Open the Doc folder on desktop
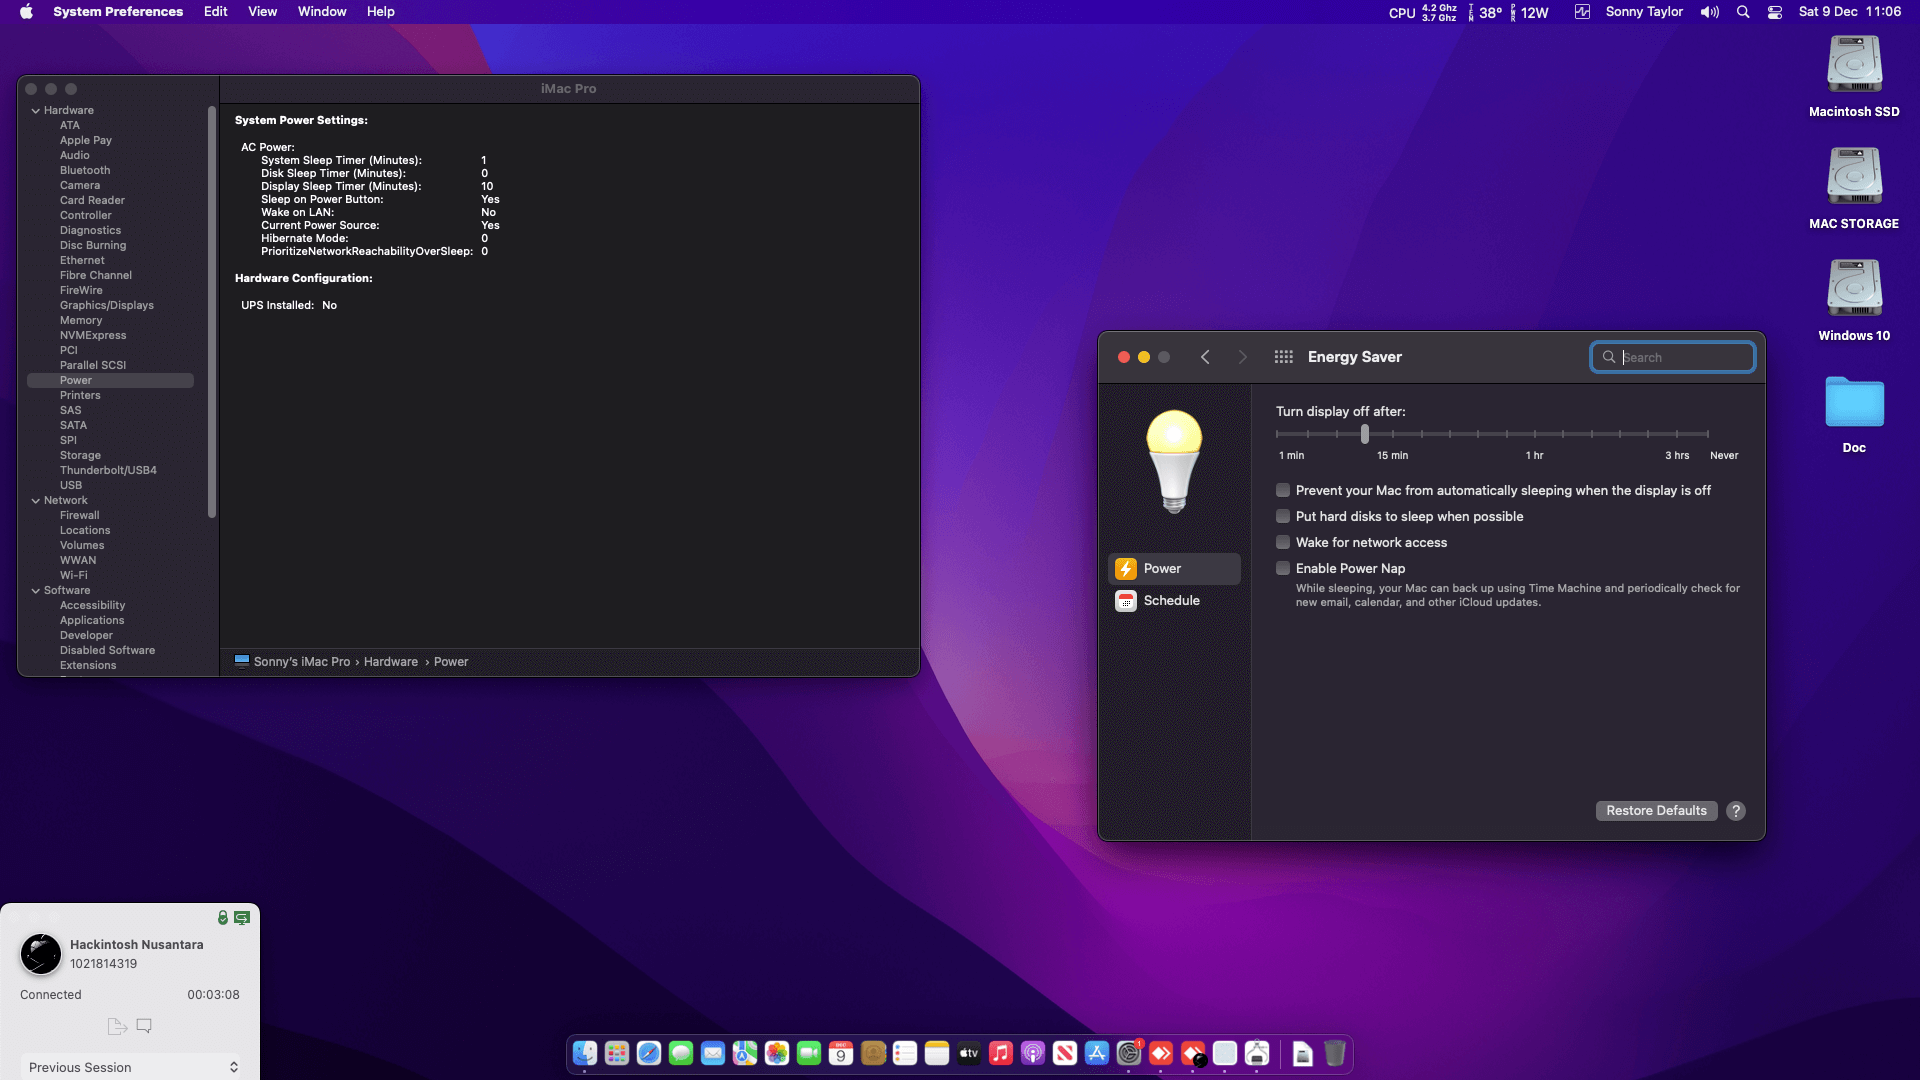 click(x=1854, y=402)
